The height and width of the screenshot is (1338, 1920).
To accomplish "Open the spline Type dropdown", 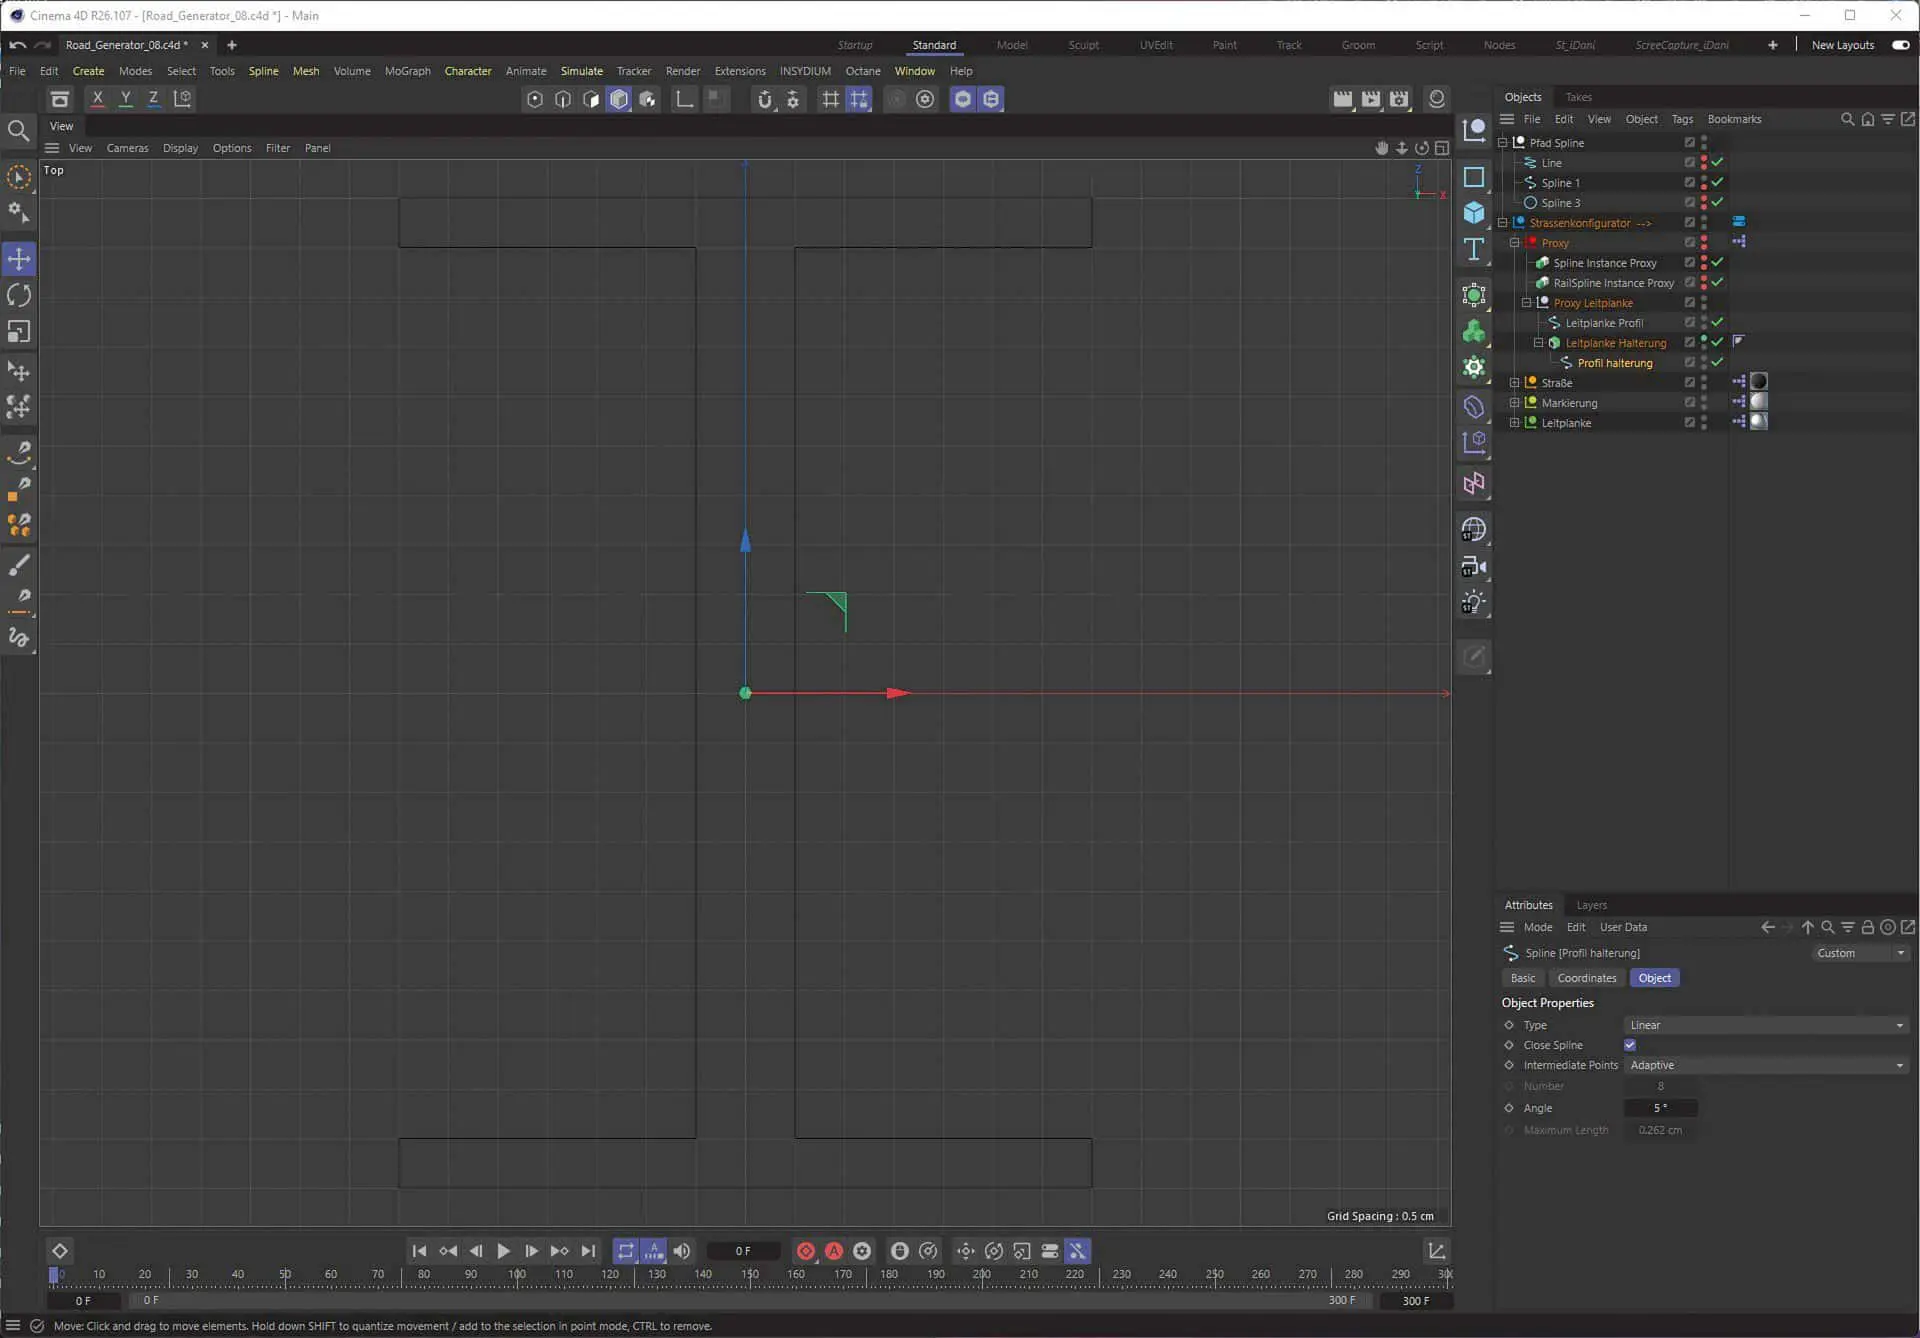I will [1766, 1025].
